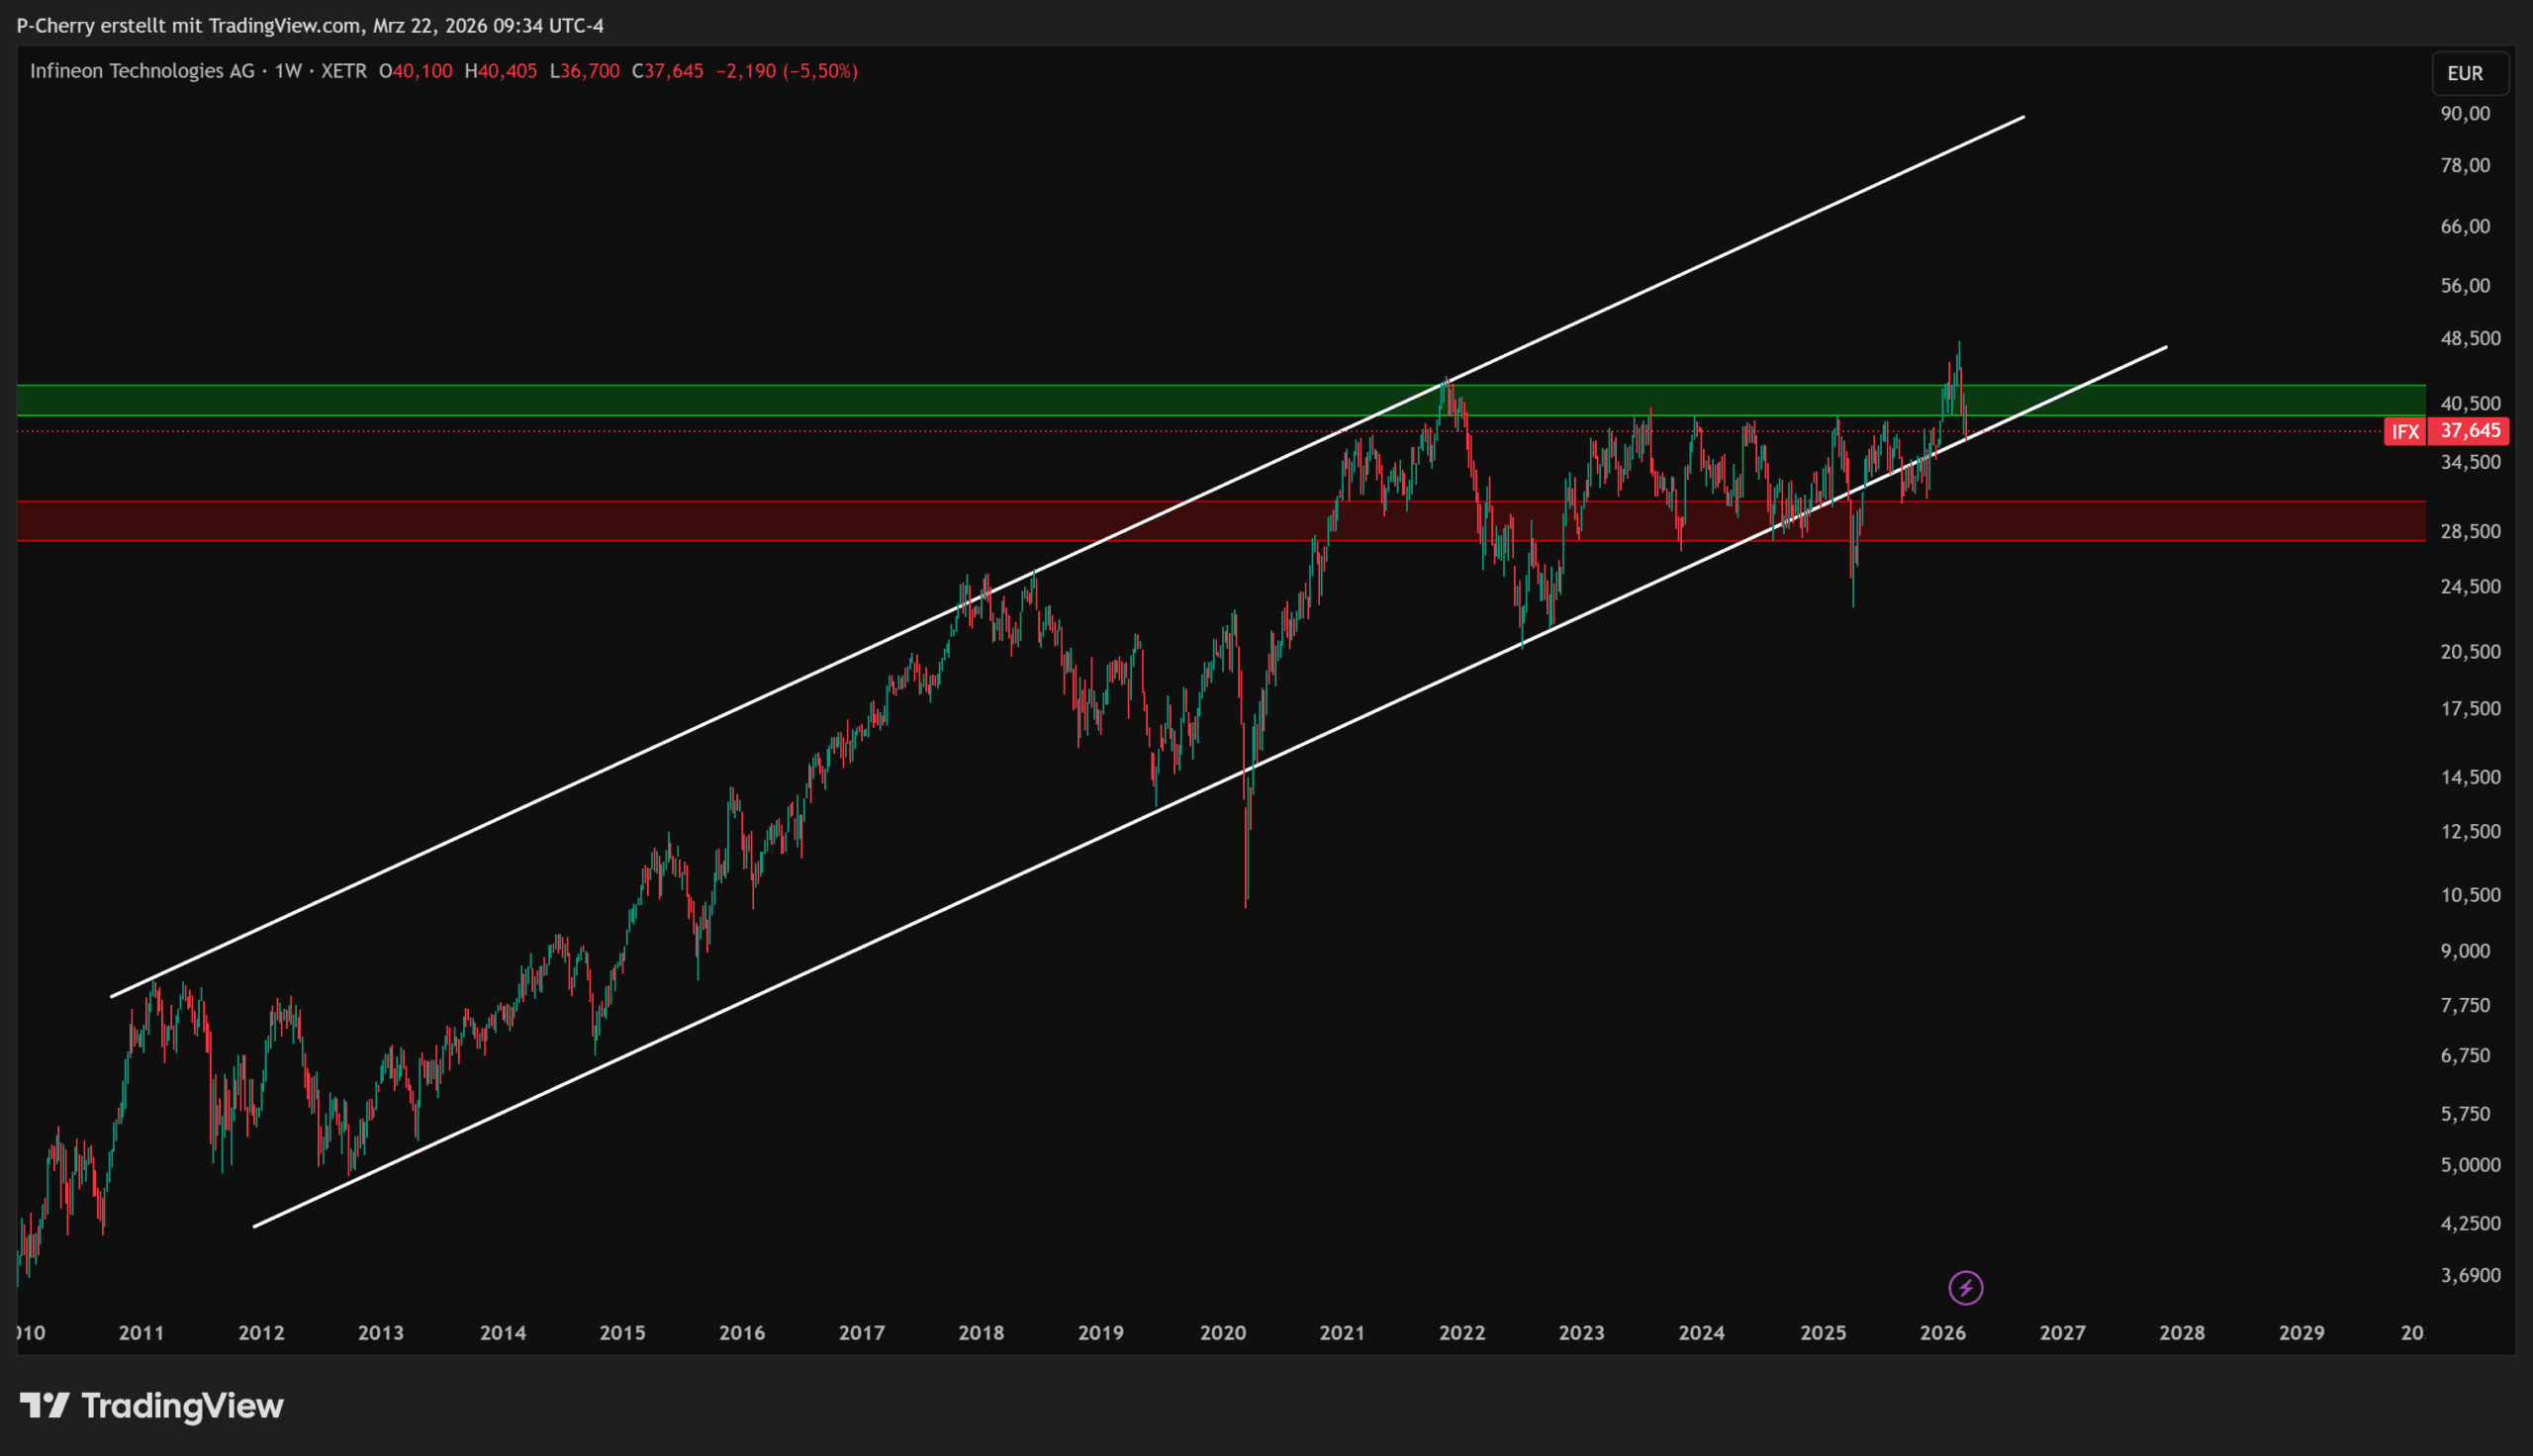Viewport: 2533px width, 1456px height.
Task: Click the XETR exchange label
Action: 343,71
